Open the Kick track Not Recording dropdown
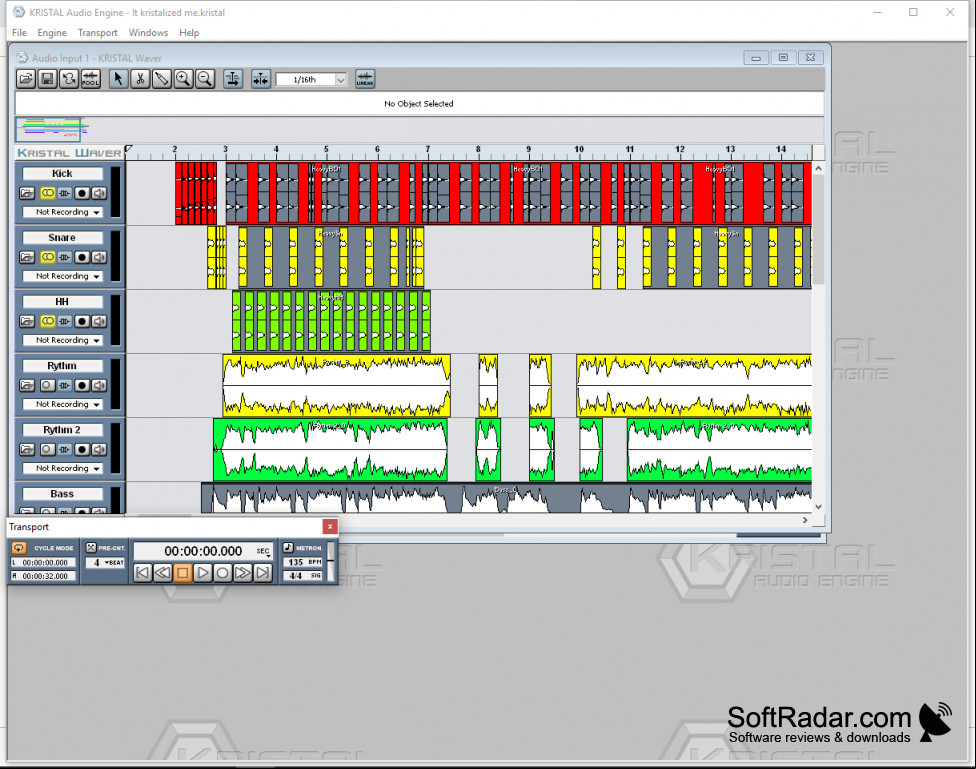 (62, 212)
